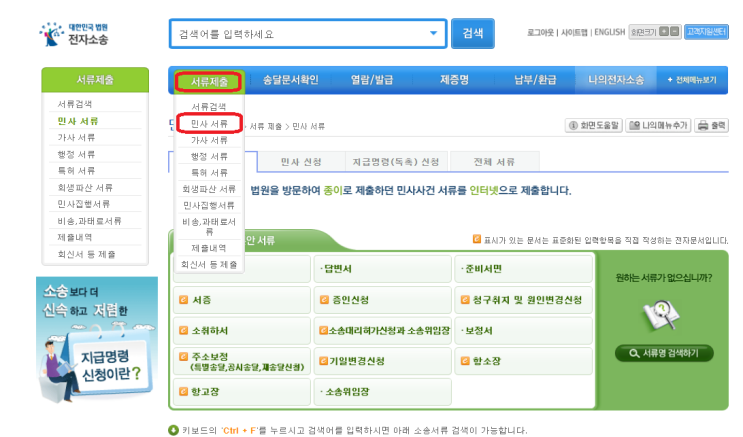Viewport: 743px width, 437px height.
Task: Open the 항고장 electronic document
Action: click(x=242, y=392)
